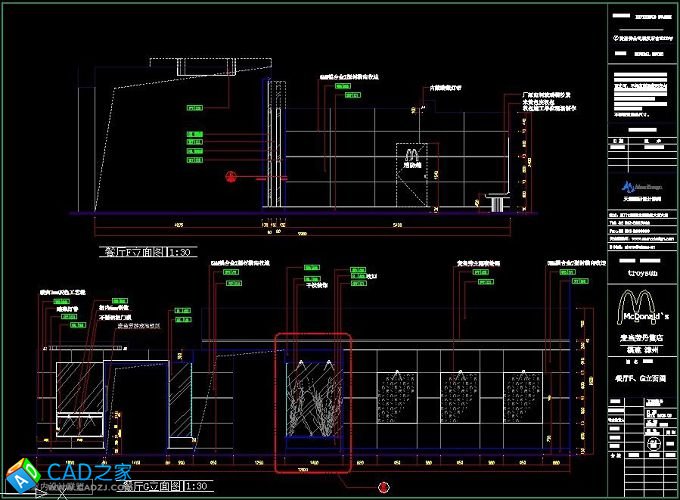680x500 pixels.
Task: Click the company website link in the title block
Action: pyautogui.click(x=642, y=239)
